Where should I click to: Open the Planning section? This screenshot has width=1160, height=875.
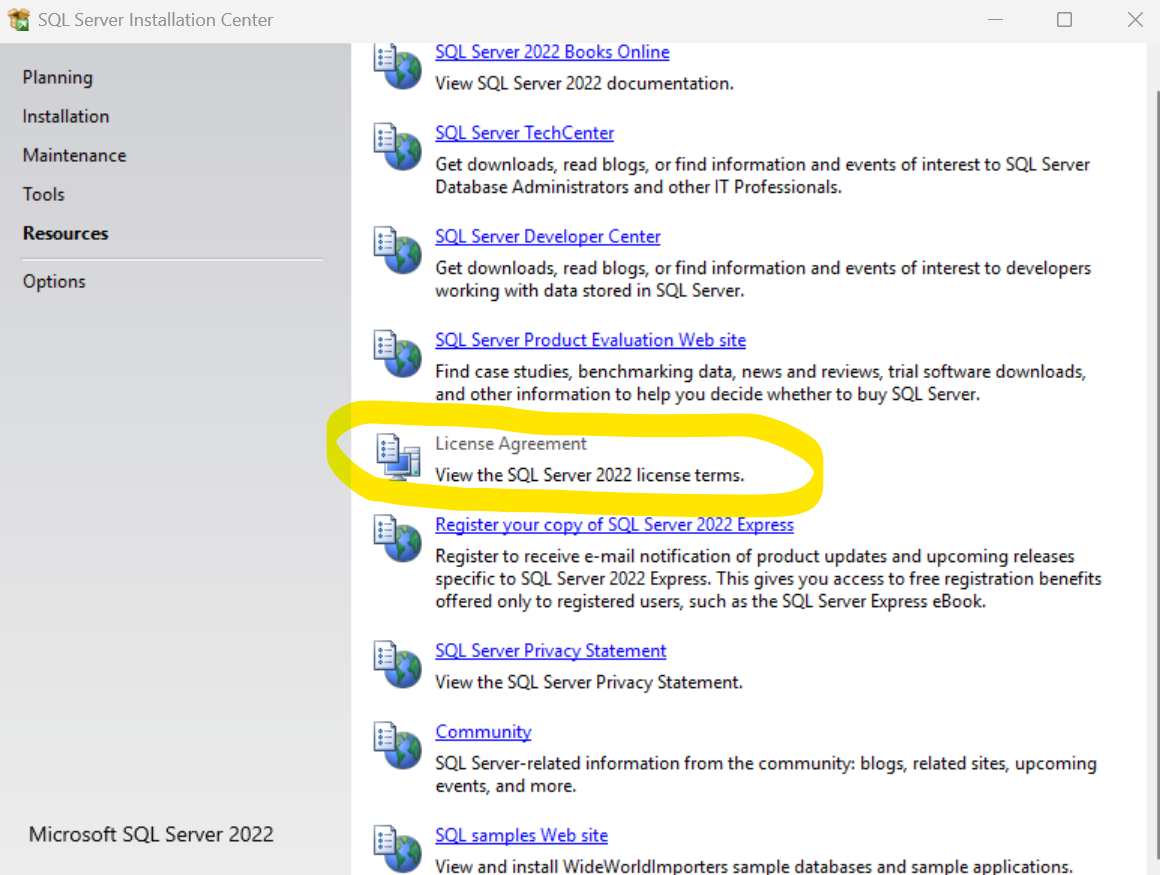(58, 78)
